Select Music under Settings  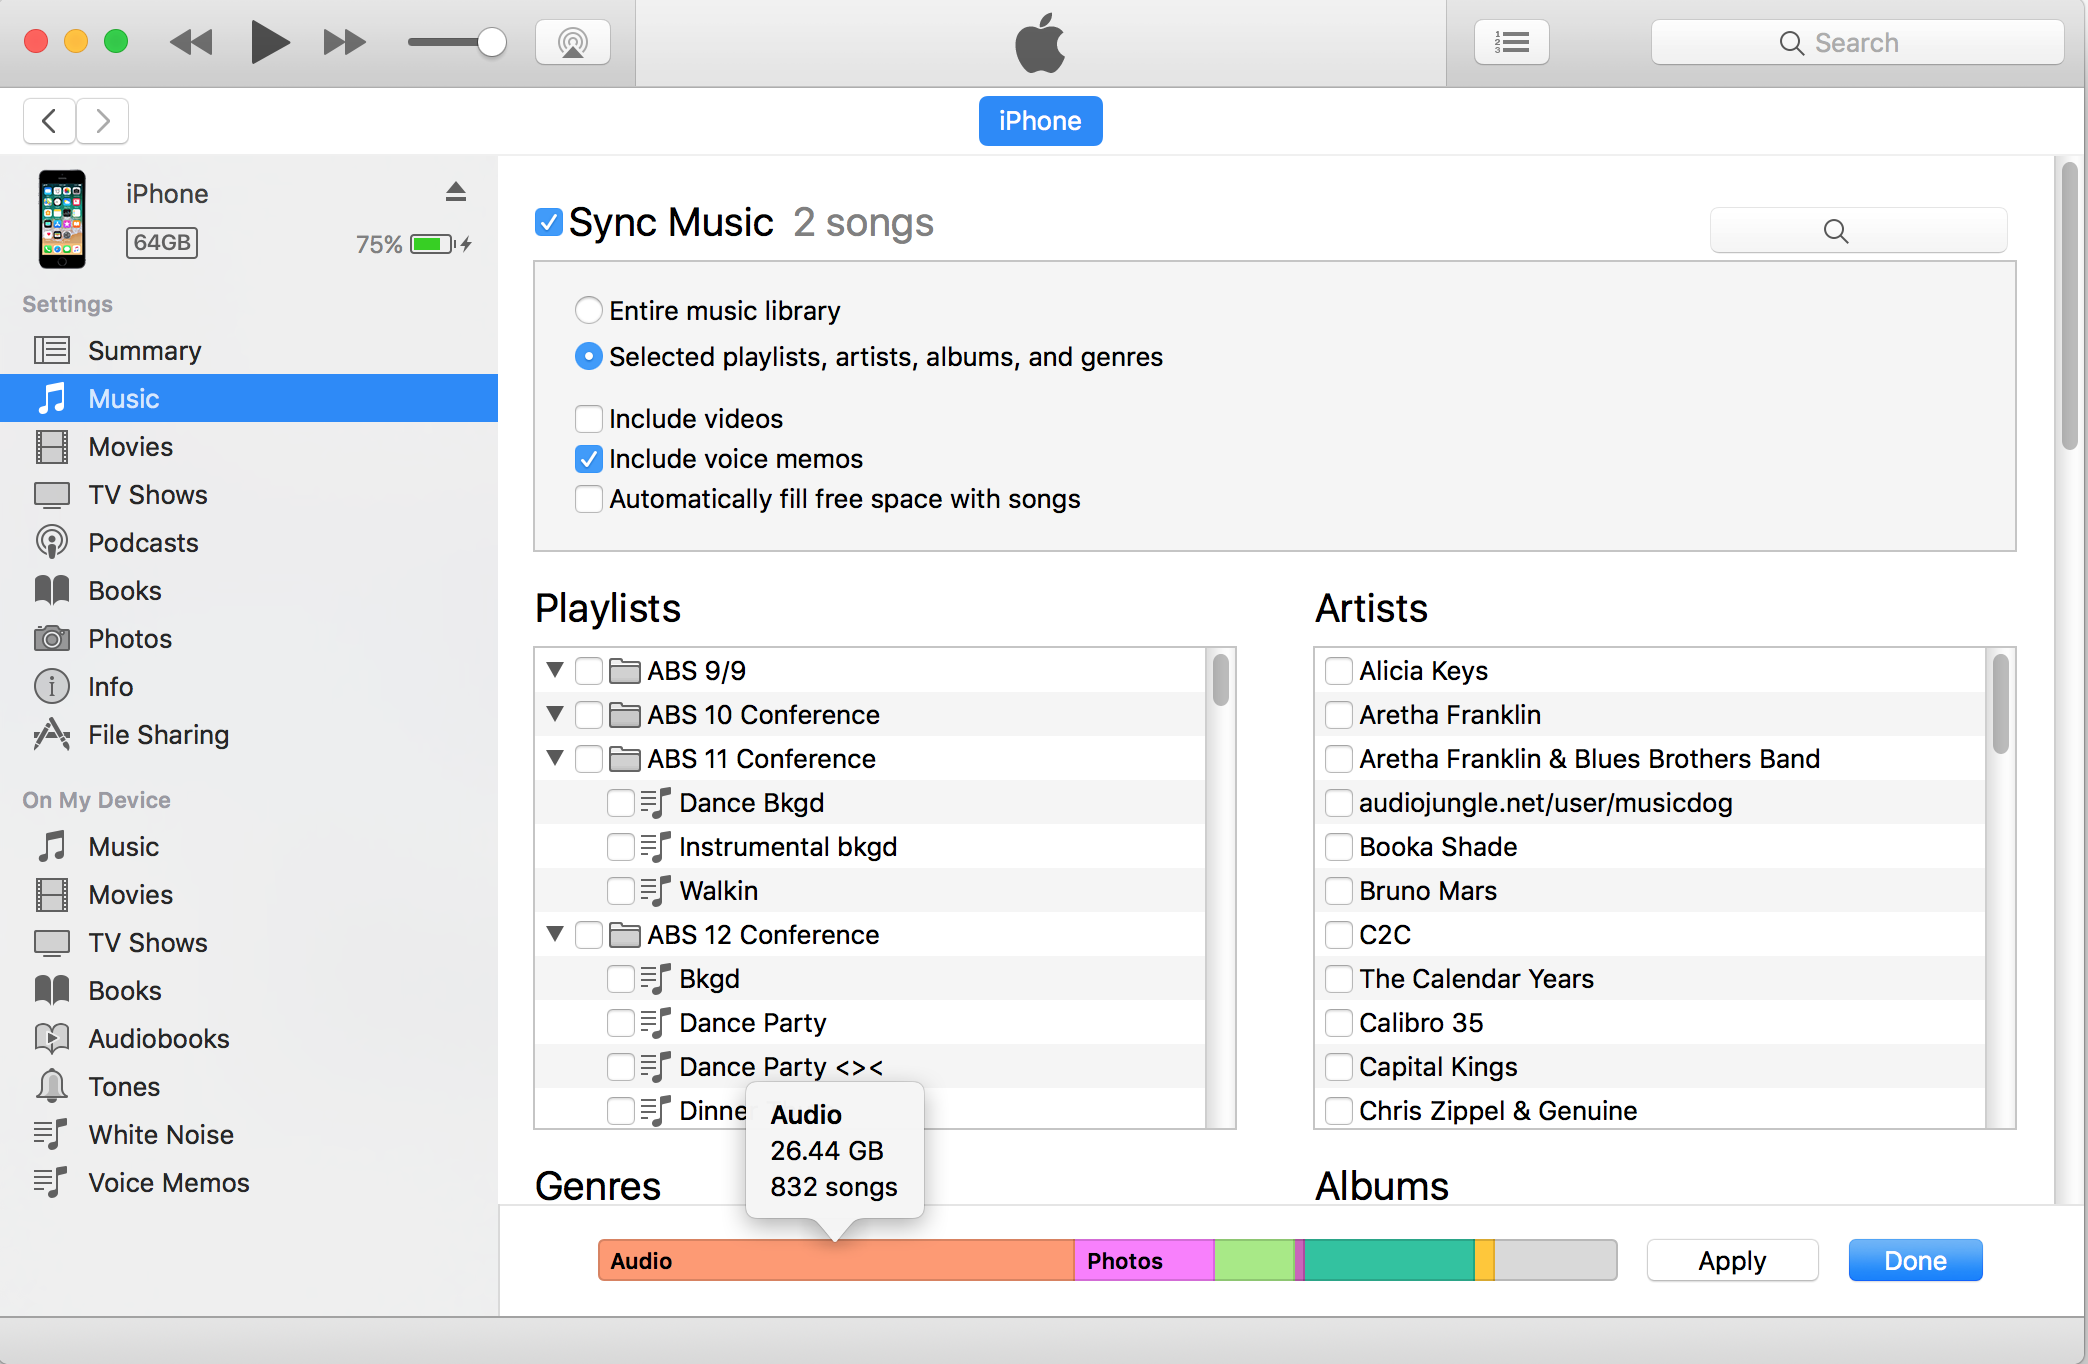pyautogui.click(x=249, y=398)
